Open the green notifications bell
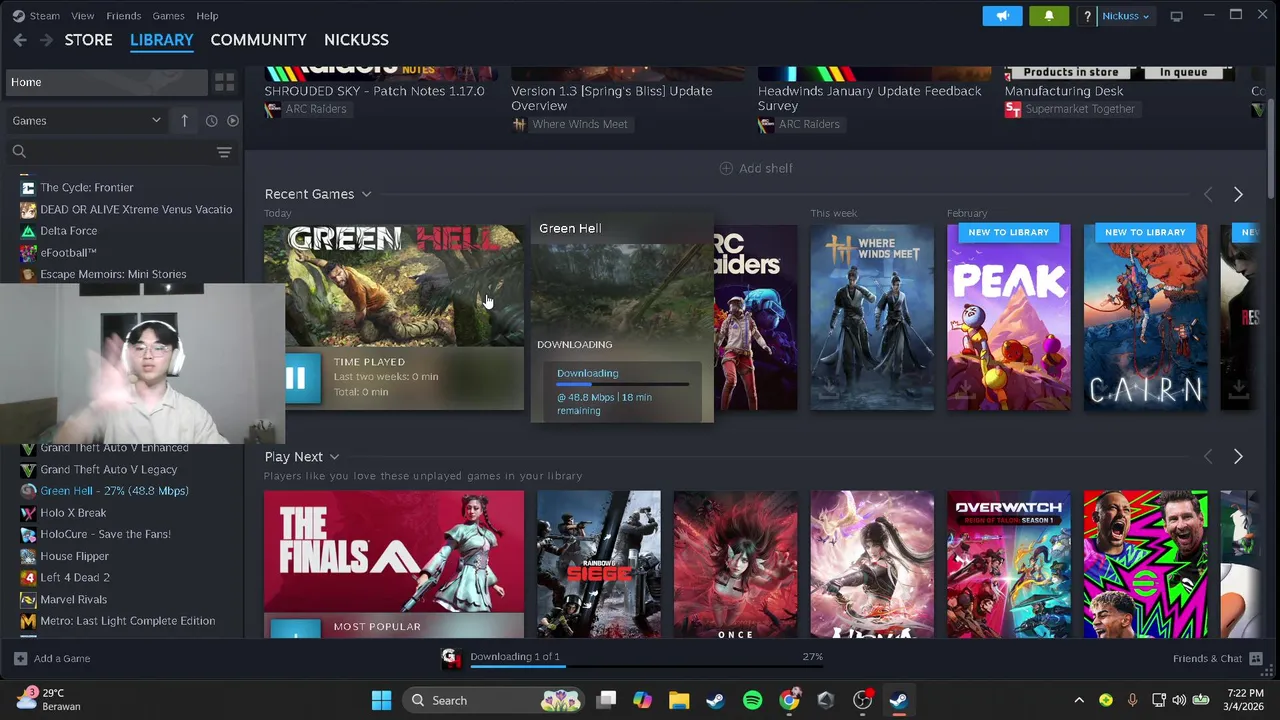This screenshot has height=720, width=1280. coord(1049,16)
